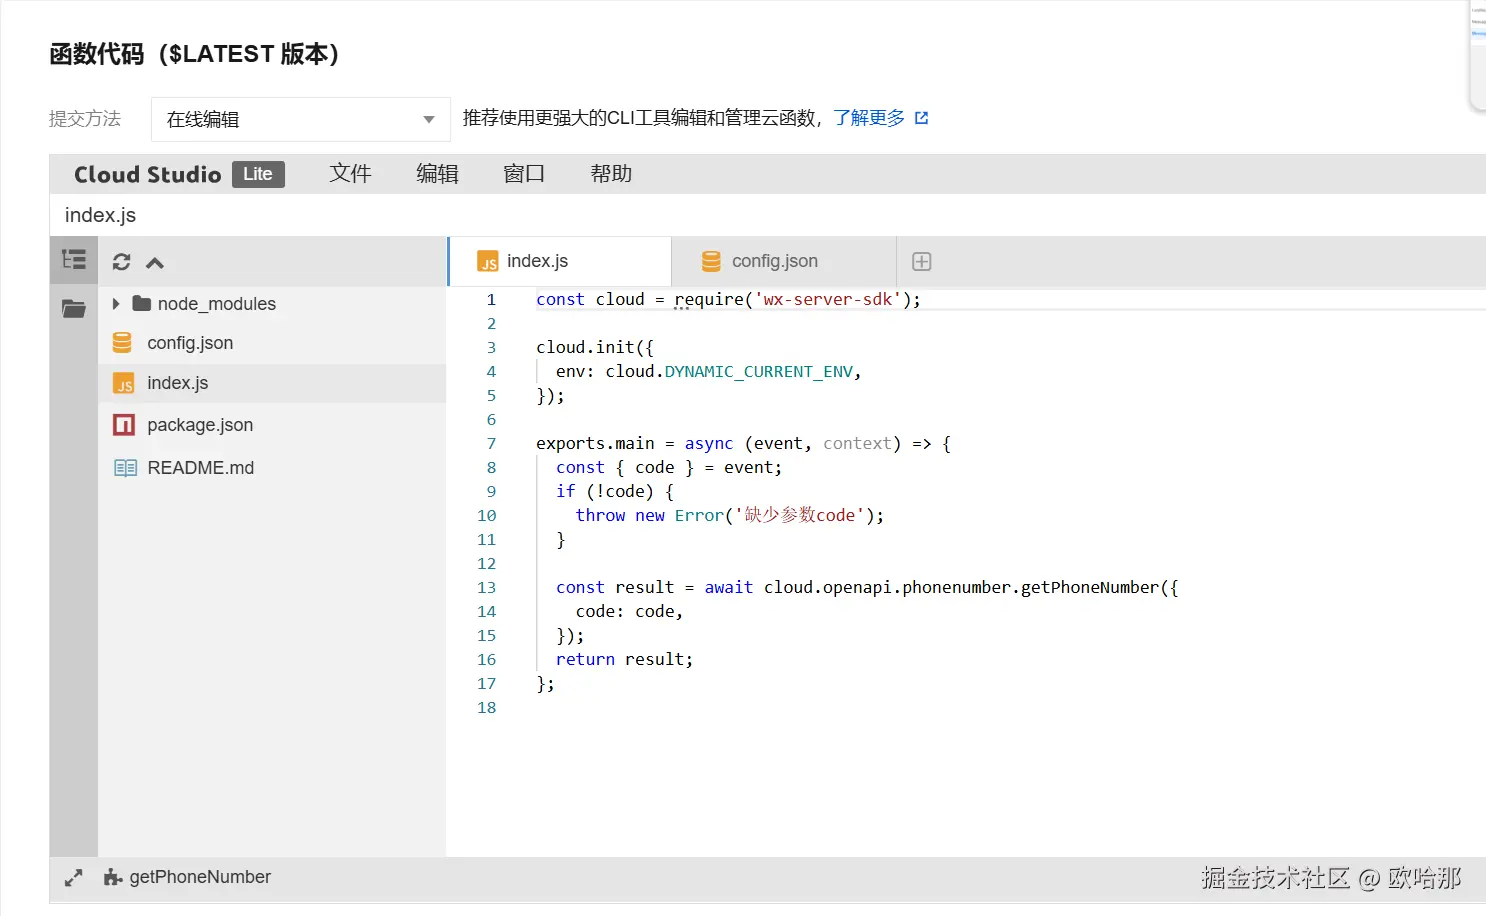Click the JS icon on index.js tab
1486x916 pixels.
tap(488, 262)
